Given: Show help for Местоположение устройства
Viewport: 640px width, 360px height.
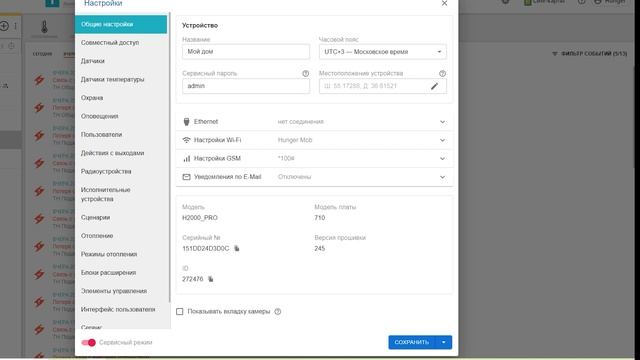Looking at the screenshot, I should 442,73.
